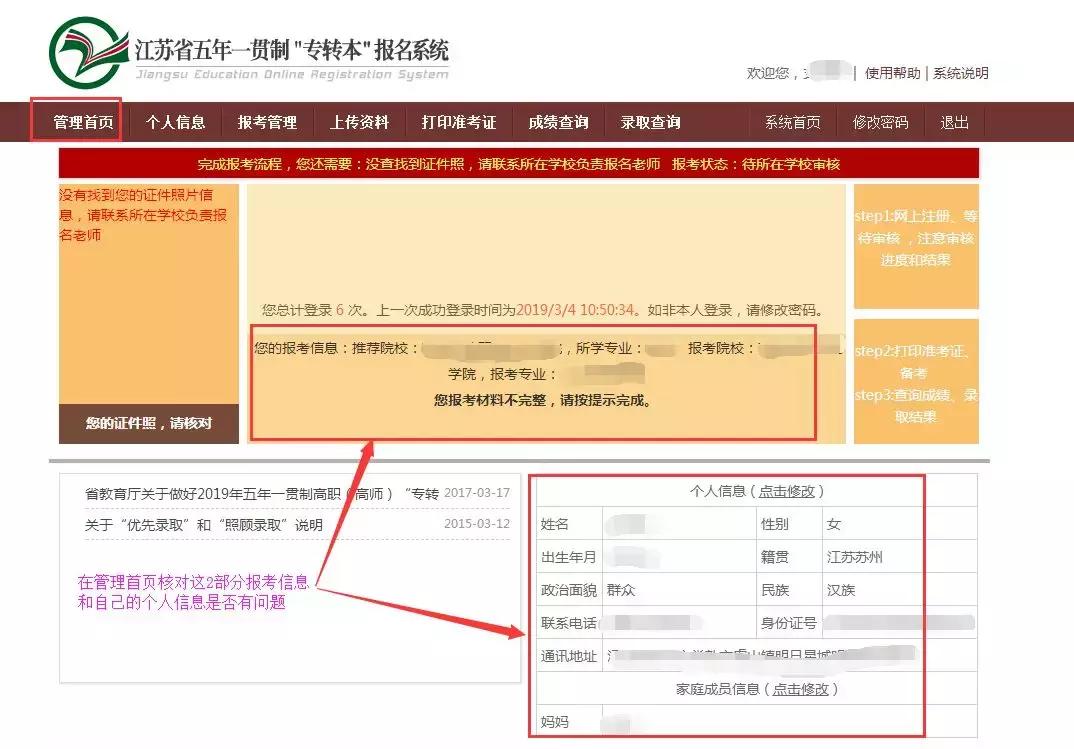1074x749 pixels.
Task: Open the 录取查询 tab
Action: 652,121
